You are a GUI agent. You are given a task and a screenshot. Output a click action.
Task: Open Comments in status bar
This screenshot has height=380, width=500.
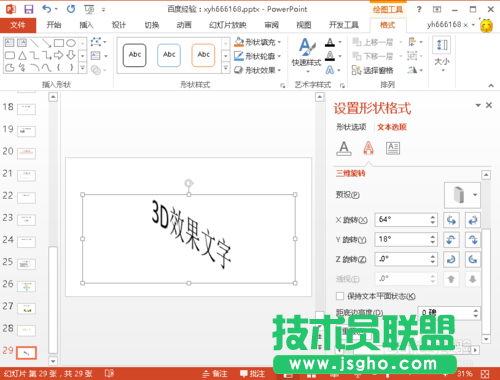tap(252, 374)
